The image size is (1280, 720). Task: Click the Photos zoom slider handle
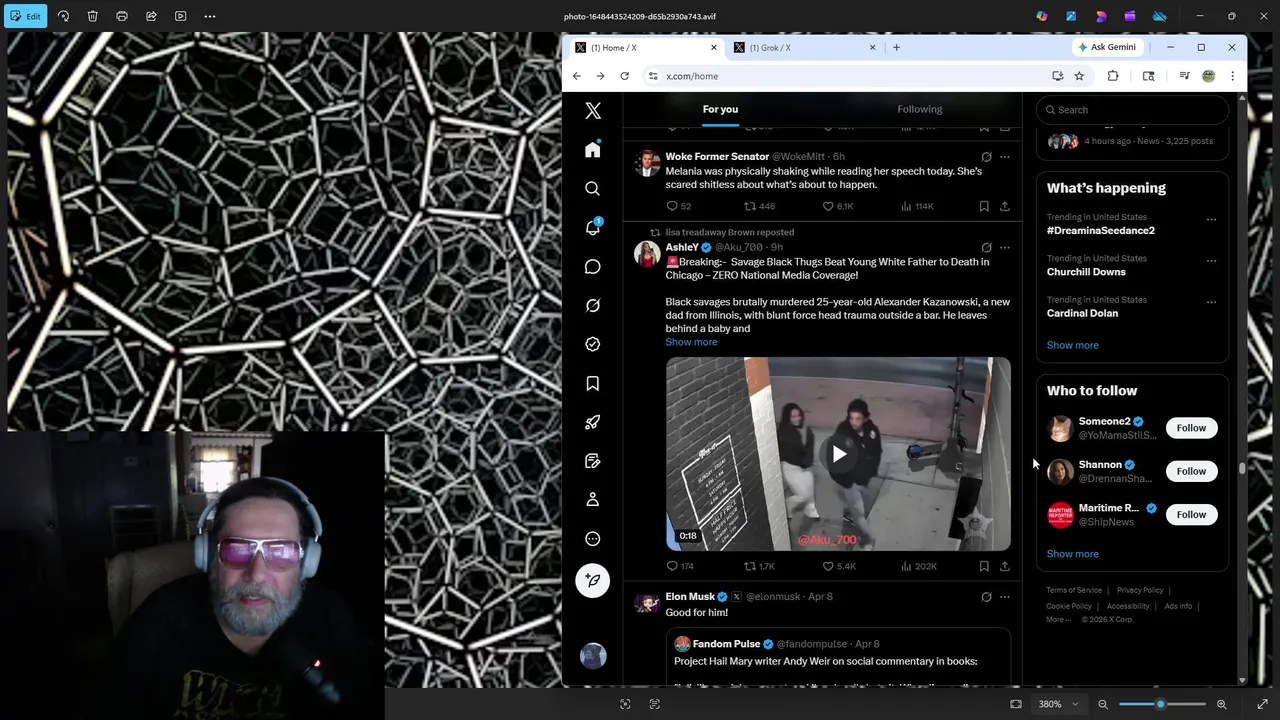[x=1160, y=704]
